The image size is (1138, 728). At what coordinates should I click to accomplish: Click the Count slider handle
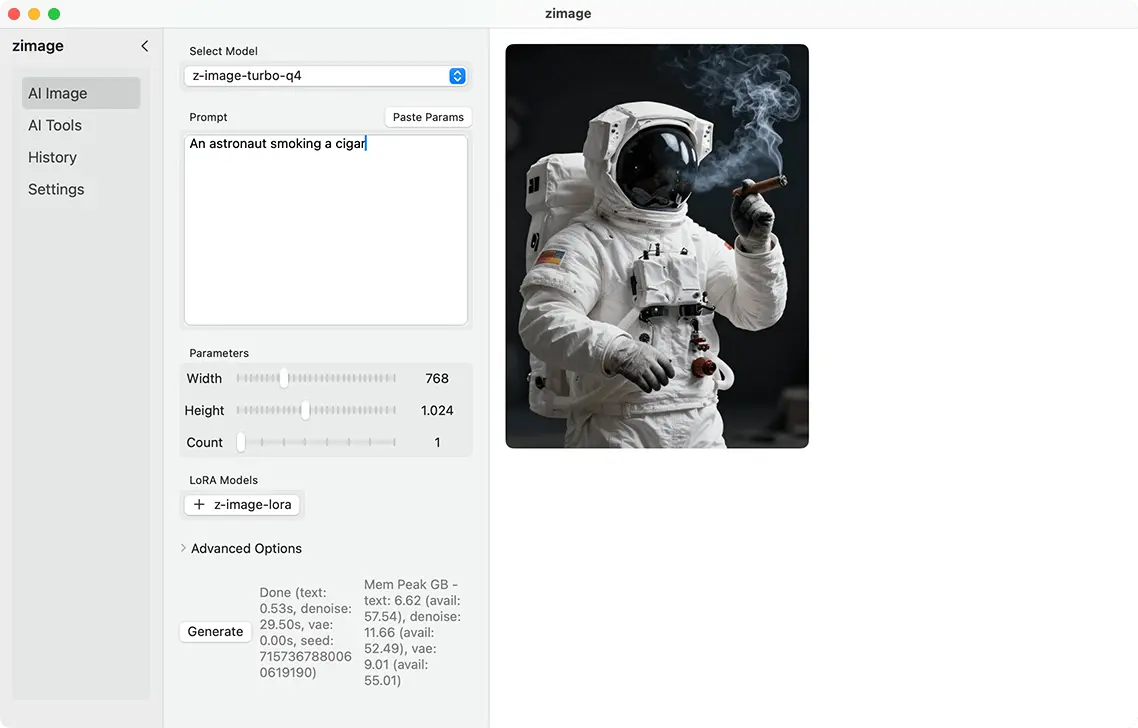point(241,442)
